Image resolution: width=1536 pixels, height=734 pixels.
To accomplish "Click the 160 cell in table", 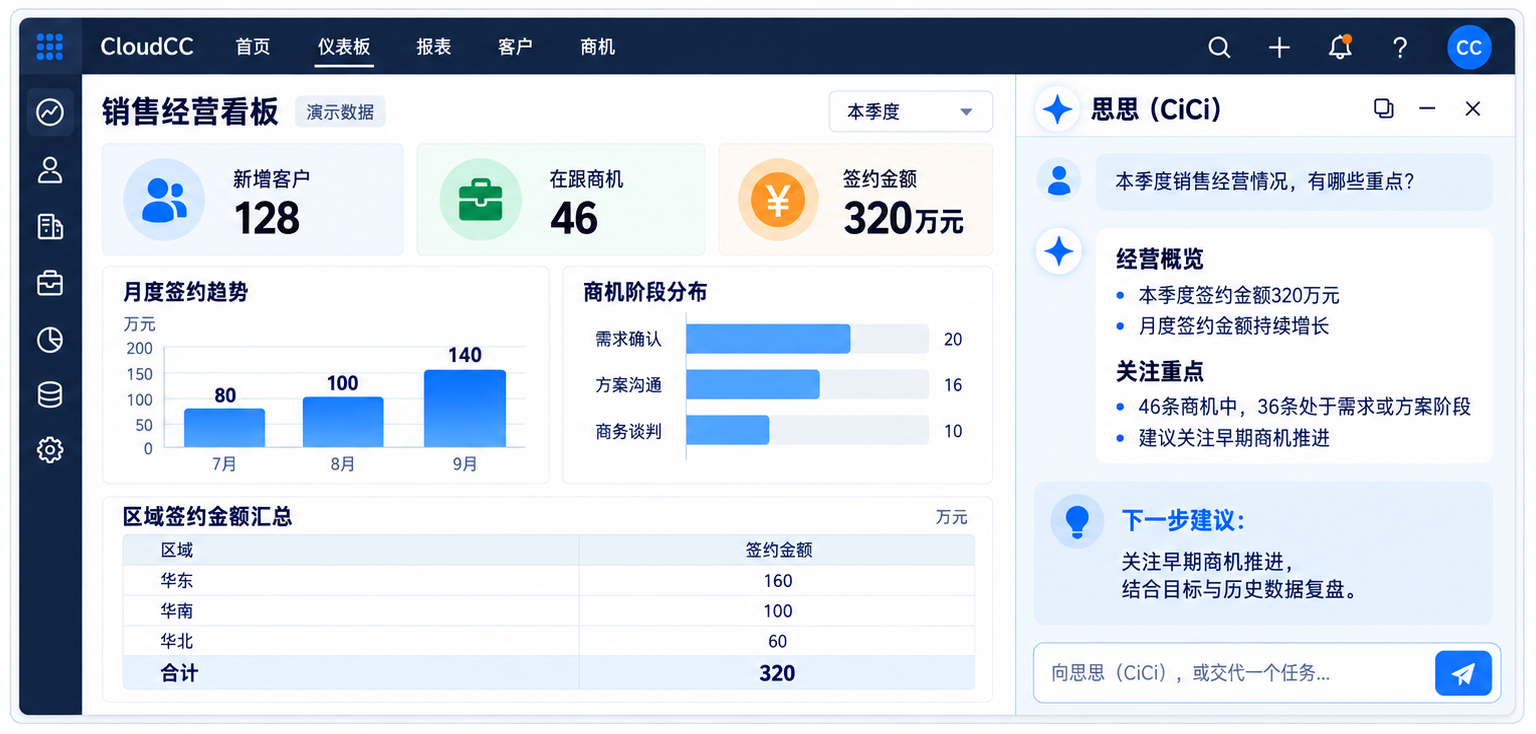I will pos(777,581).
